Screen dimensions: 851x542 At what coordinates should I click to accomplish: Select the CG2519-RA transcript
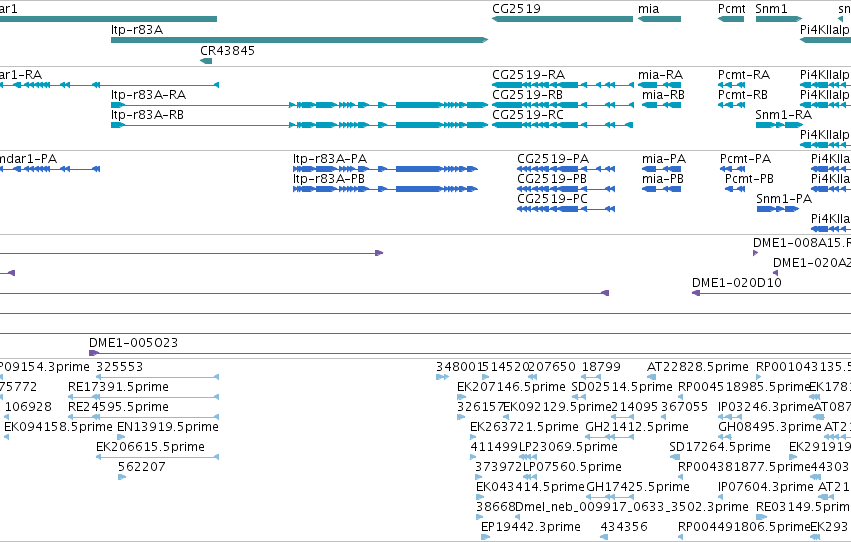(x=562, y=85)
